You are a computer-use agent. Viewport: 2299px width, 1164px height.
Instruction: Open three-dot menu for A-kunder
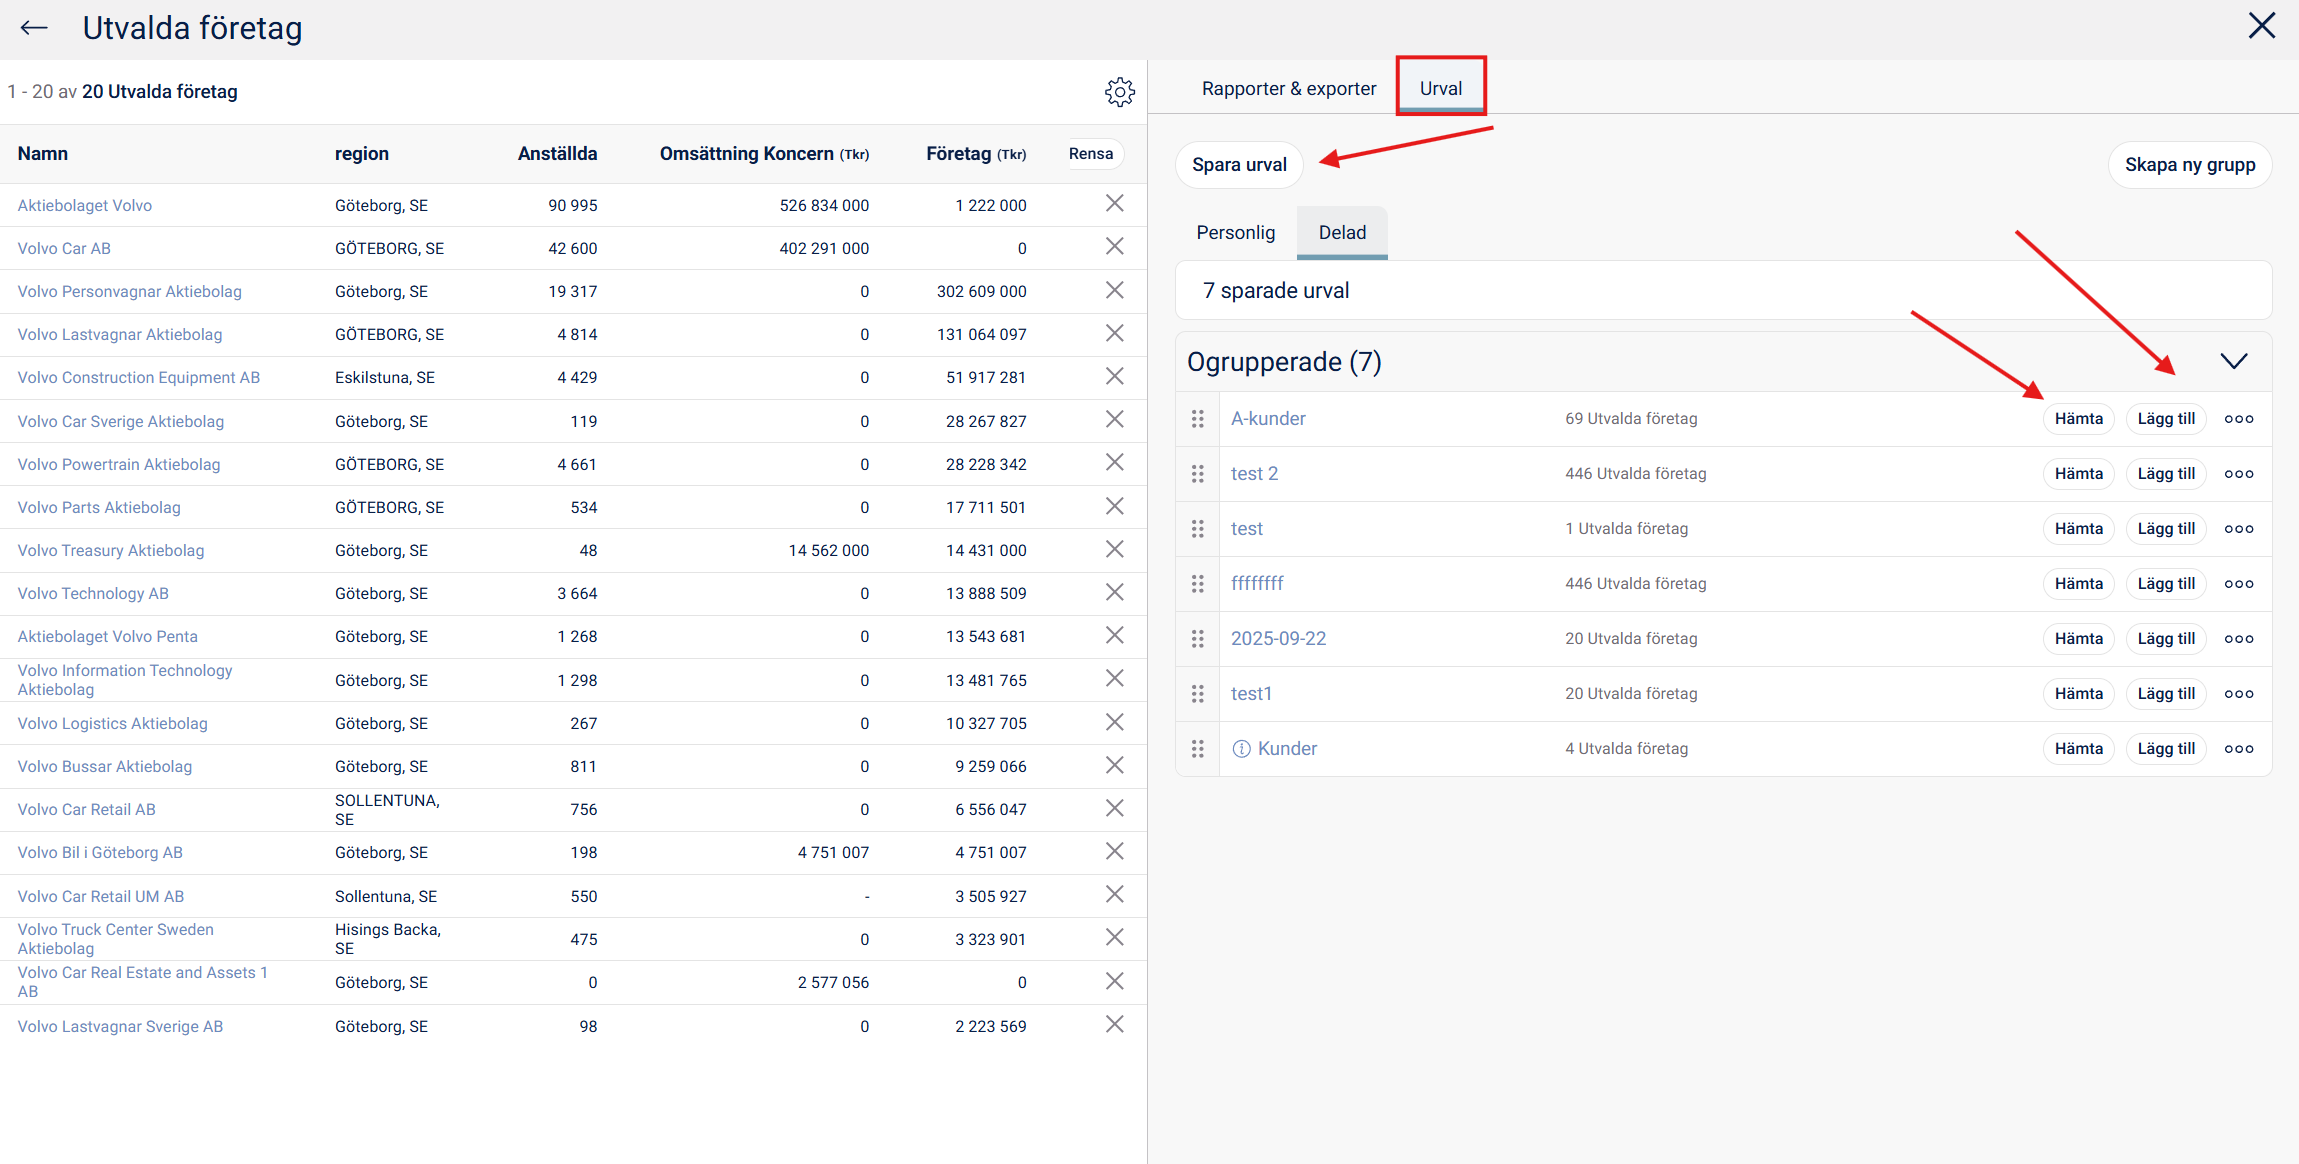tap(2238, 419)
